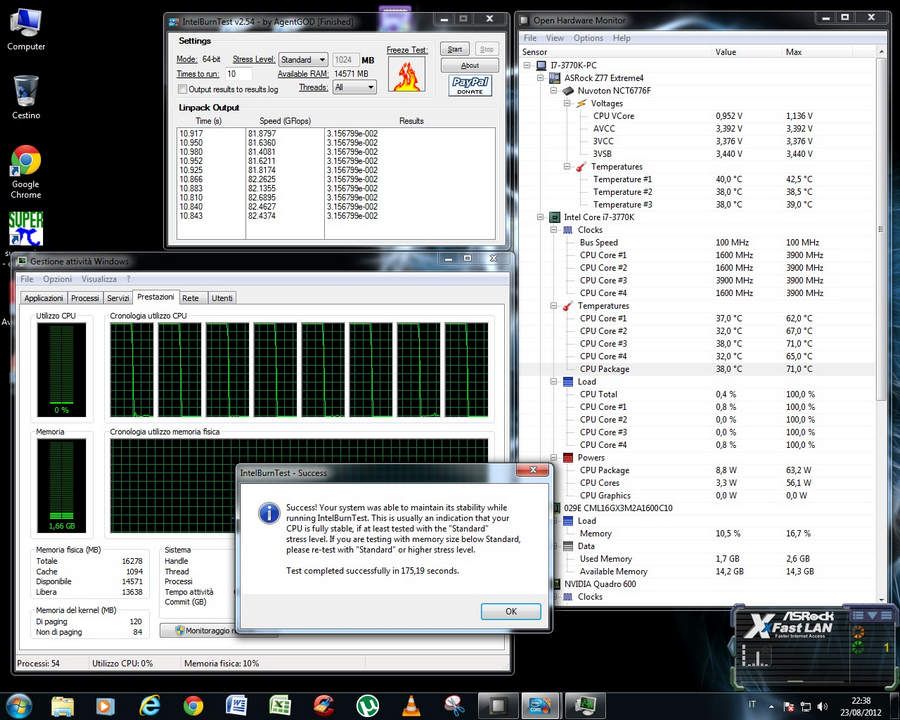Viewport: 900px width, 720px height.
Task: Open Opzioni menu in Task Manager
Action: click(57, 279)
